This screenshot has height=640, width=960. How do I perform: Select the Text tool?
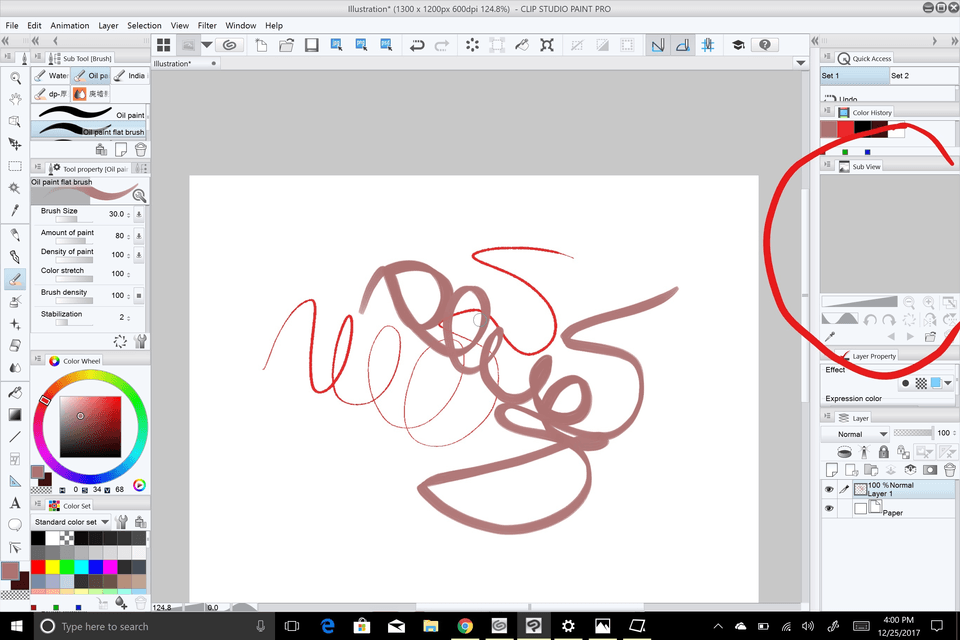click(15, 503)
